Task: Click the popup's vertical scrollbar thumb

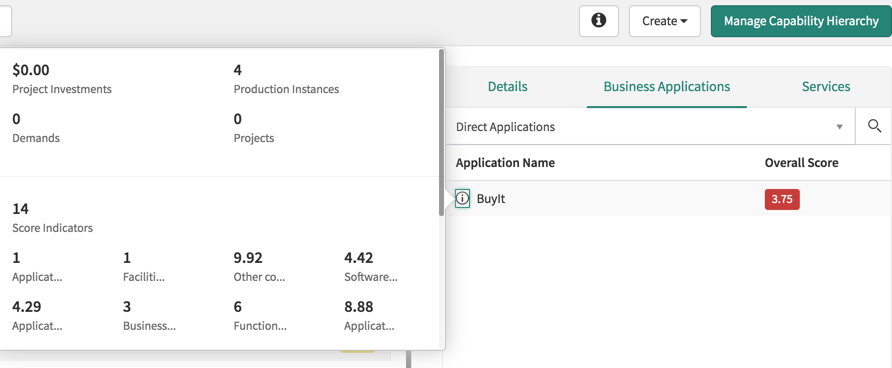Action: pos(441,132)
